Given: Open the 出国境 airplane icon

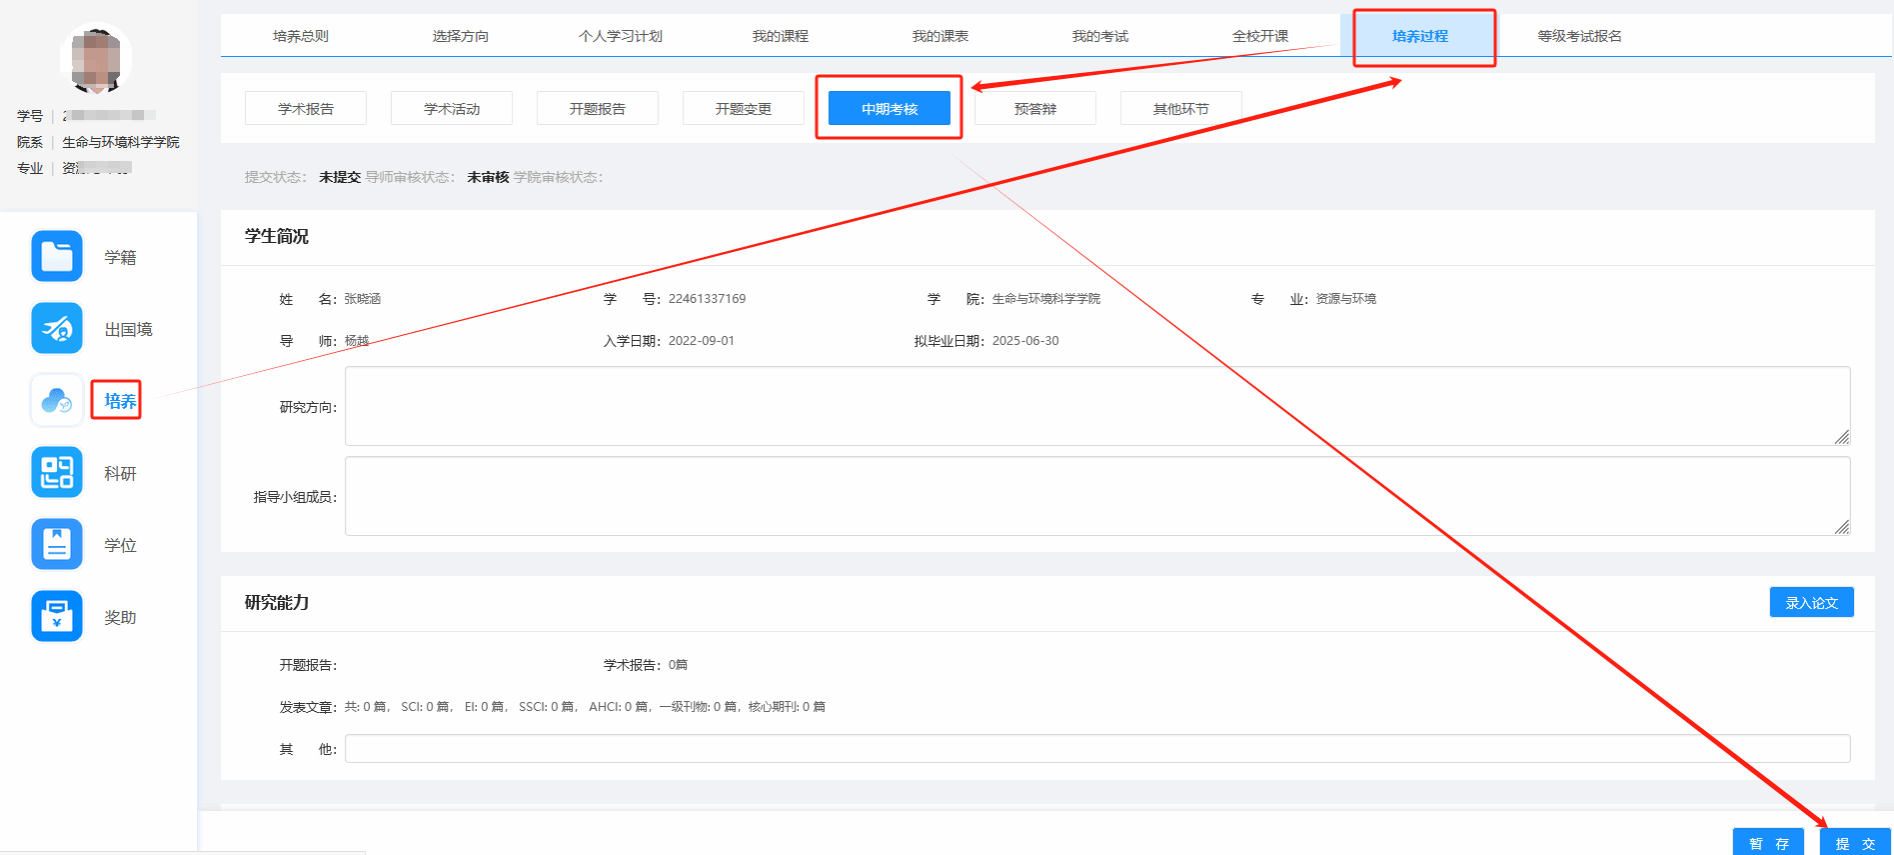Looking at the screenshot, I should (57, 329).
